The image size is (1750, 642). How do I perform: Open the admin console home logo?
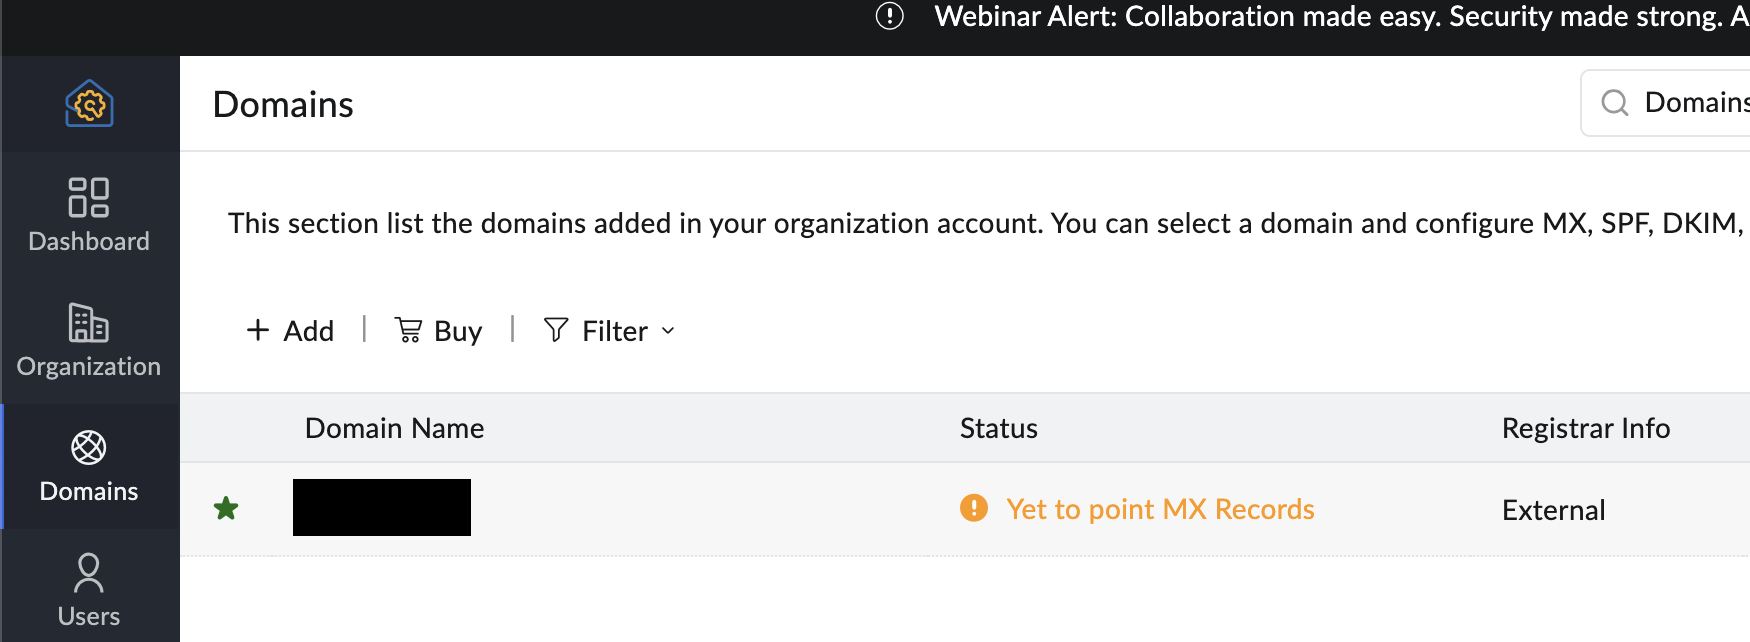click(x=89, y=103)
